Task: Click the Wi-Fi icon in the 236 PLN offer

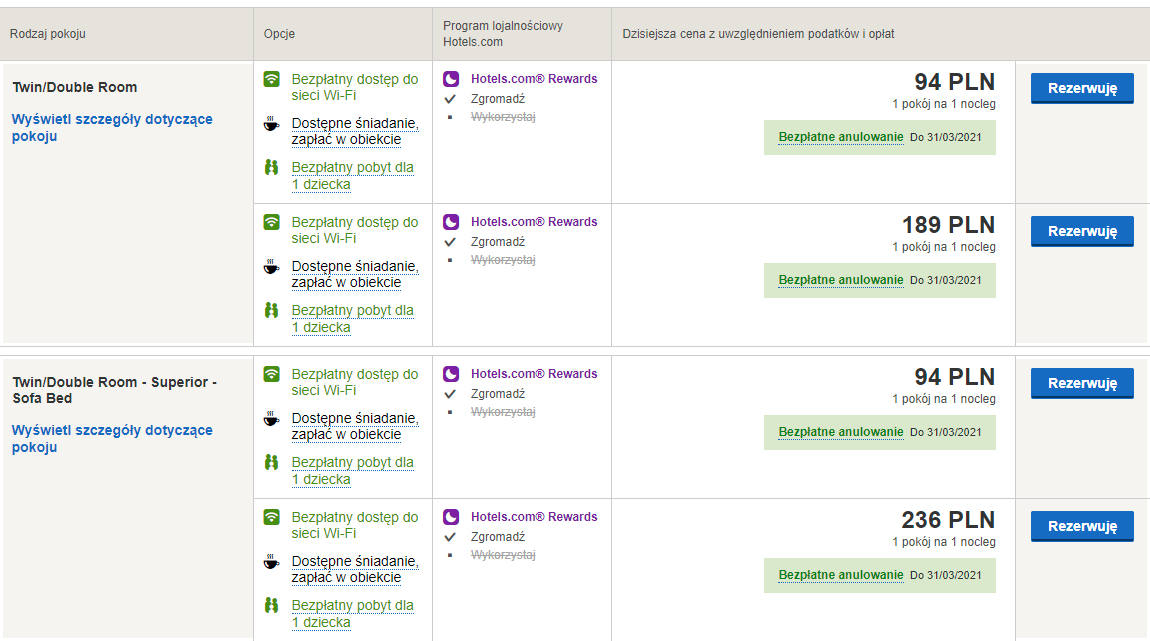Action: 271,517
